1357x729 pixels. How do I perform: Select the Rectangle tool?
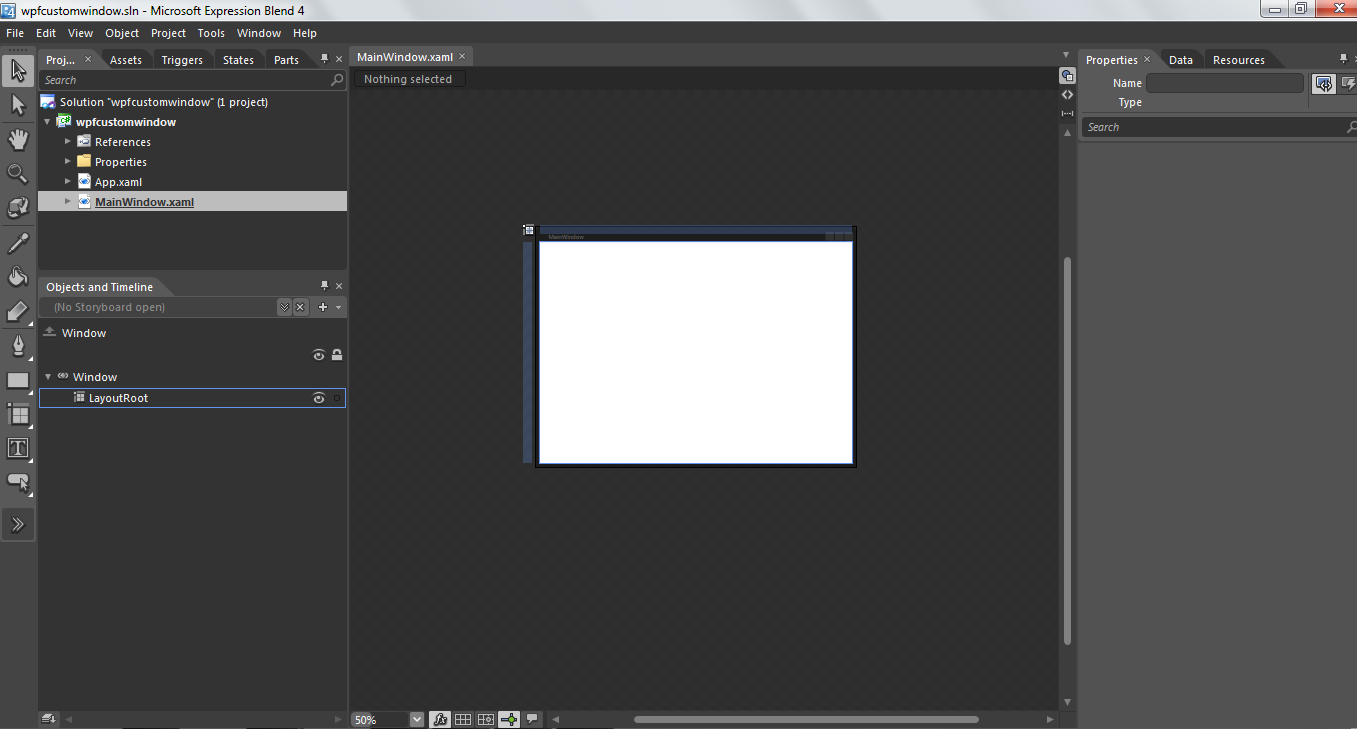17,379
